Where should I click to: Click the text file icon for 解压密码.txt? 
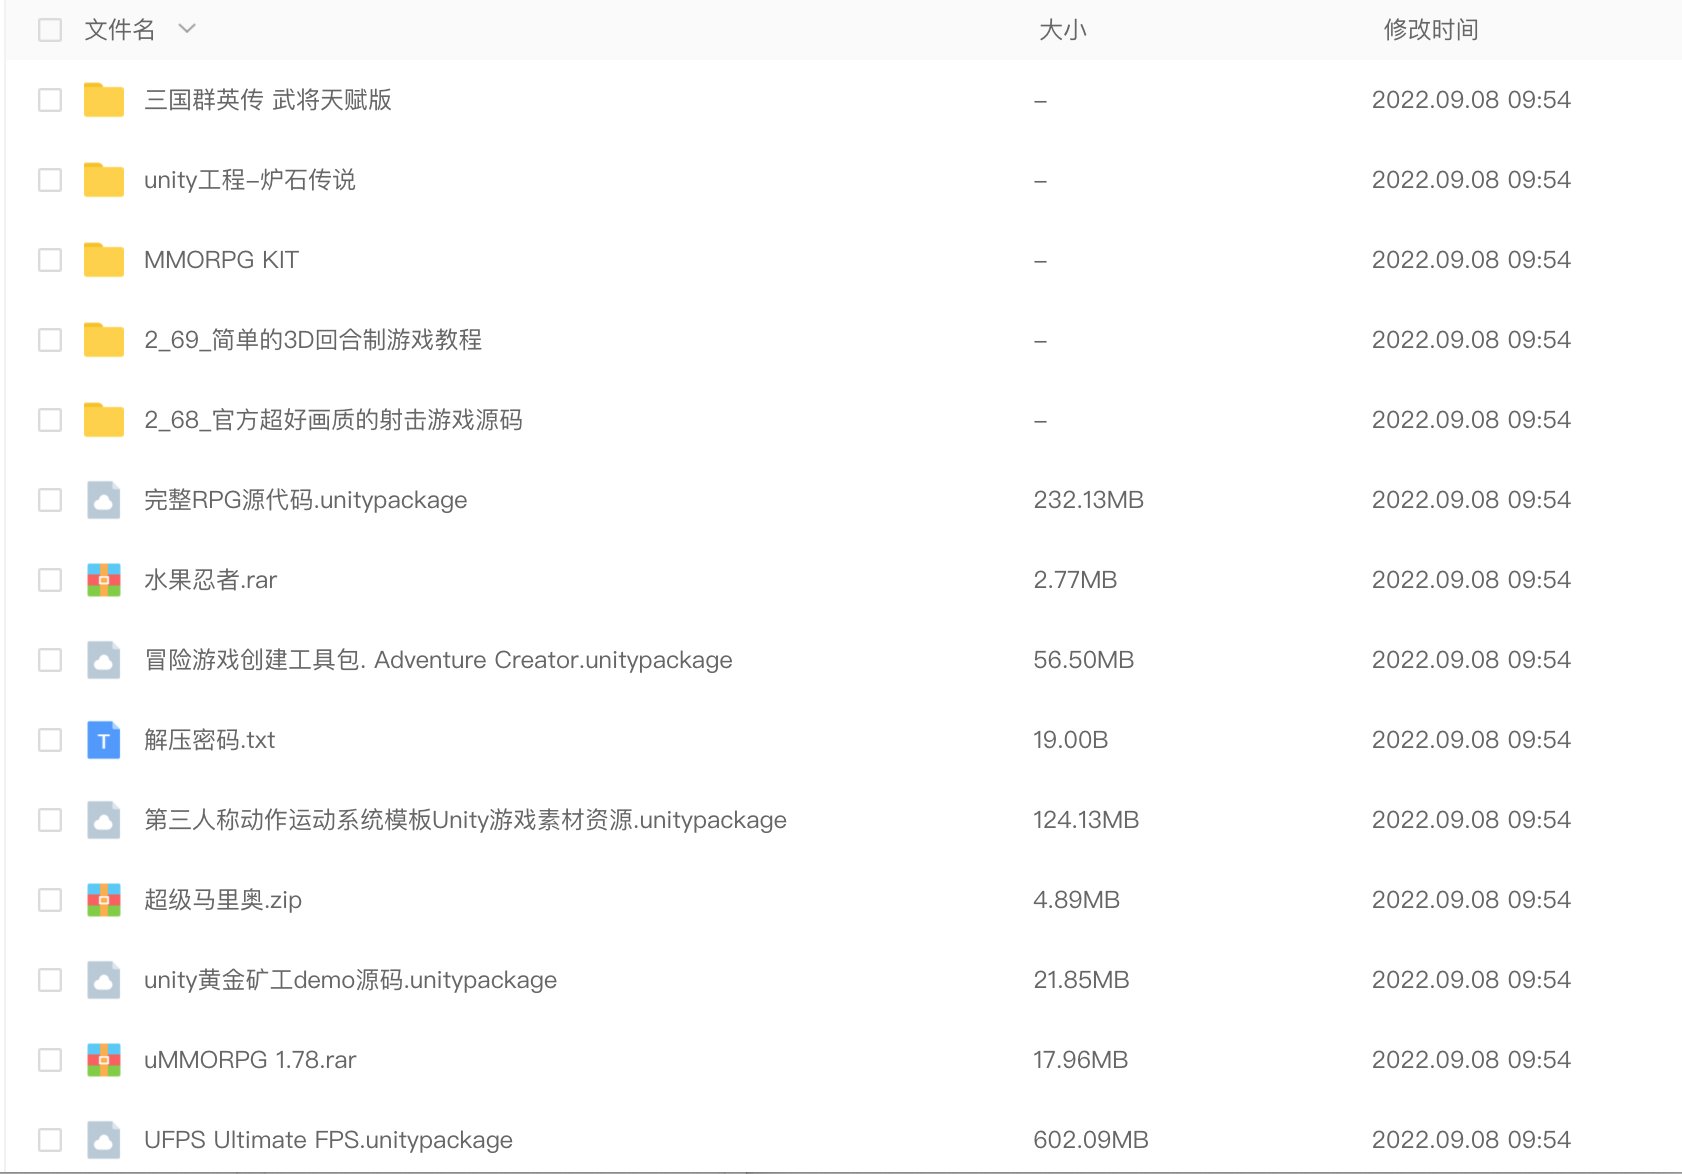click(x=103, y=740)
